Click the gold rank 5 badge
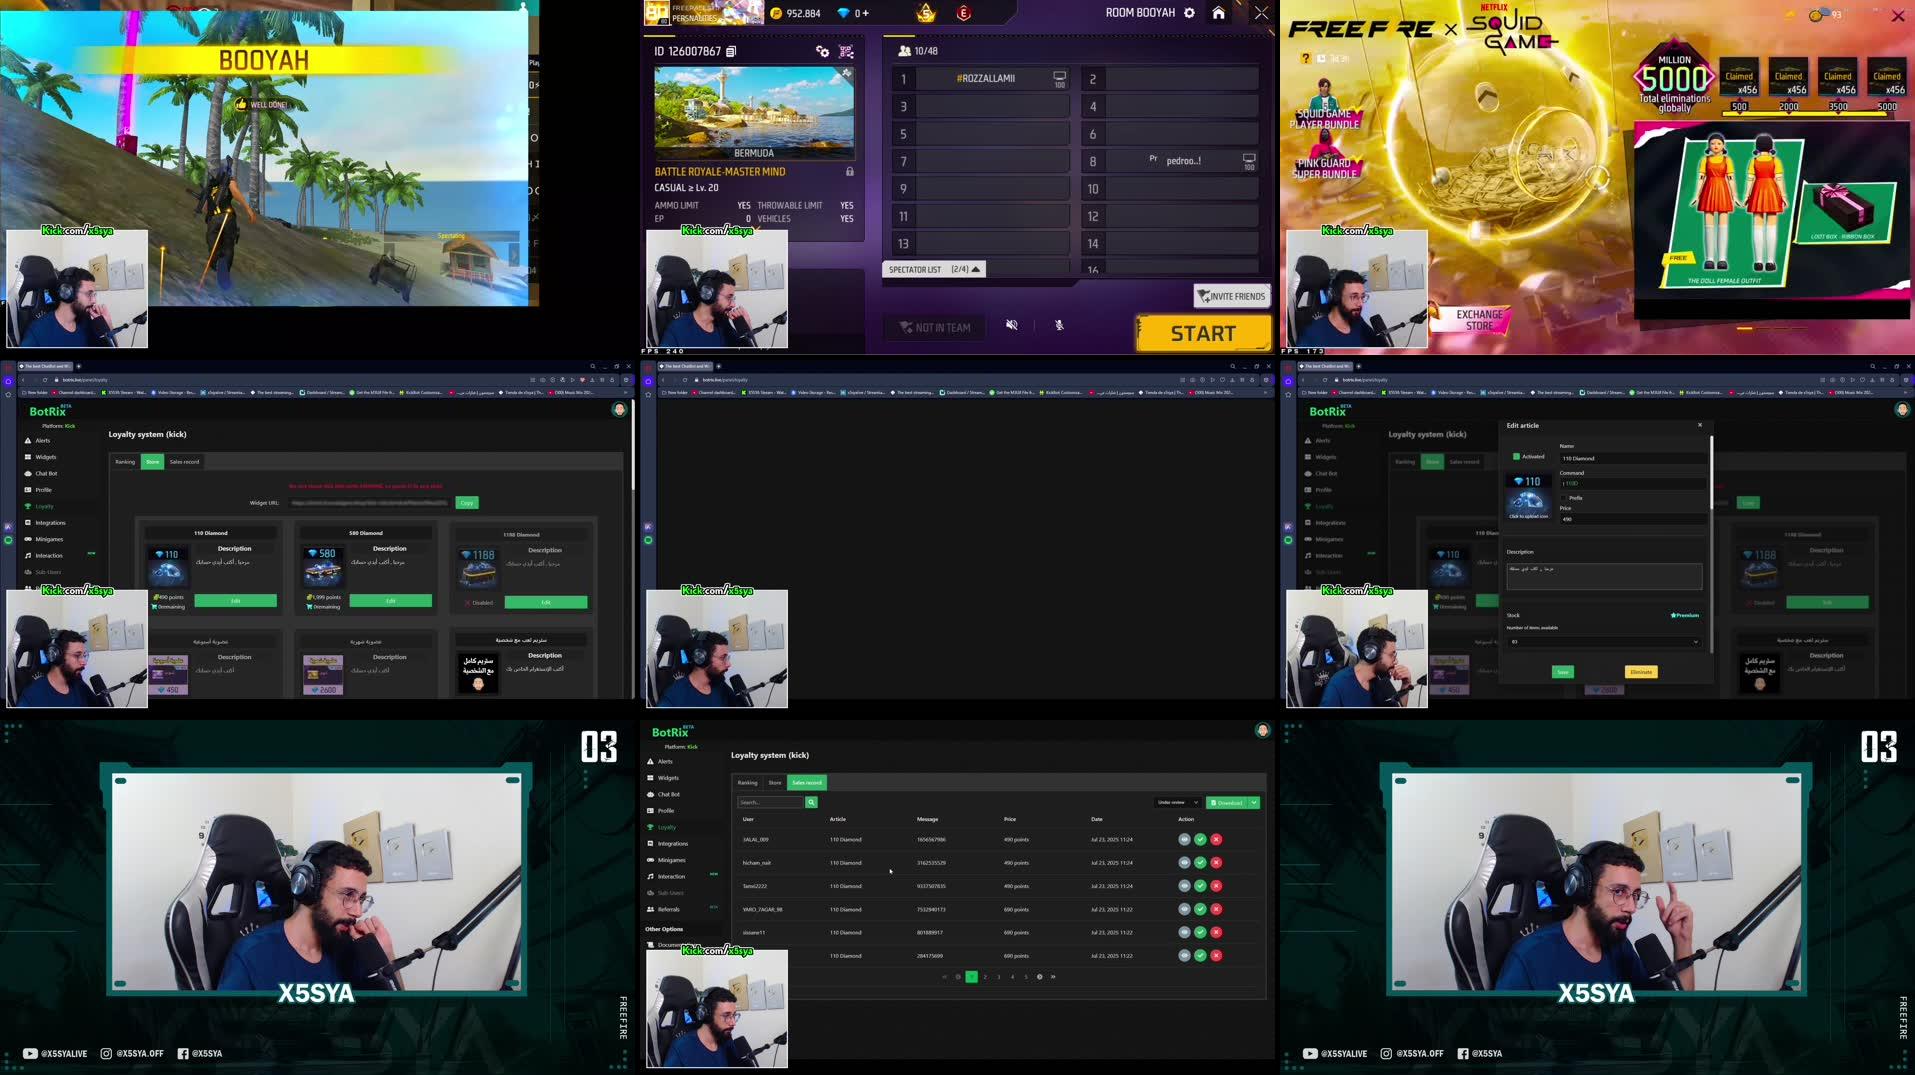 pyautogui.click(x=926, y=13)
